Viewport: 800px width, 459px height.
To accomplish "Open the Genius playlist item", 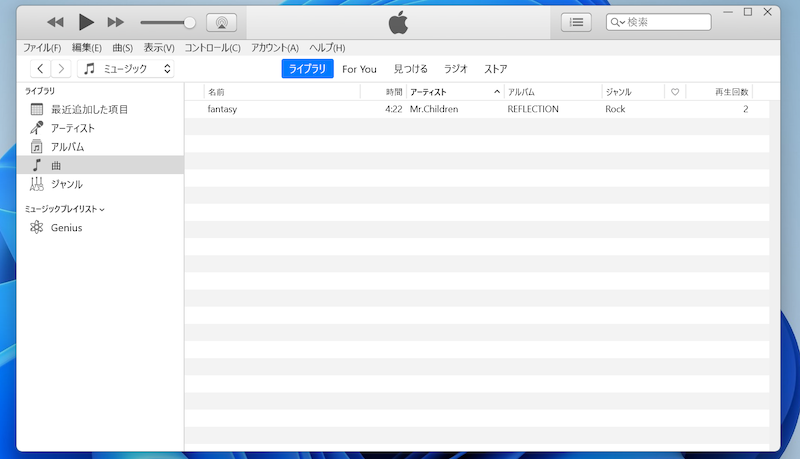I will [x=66, y=228].
